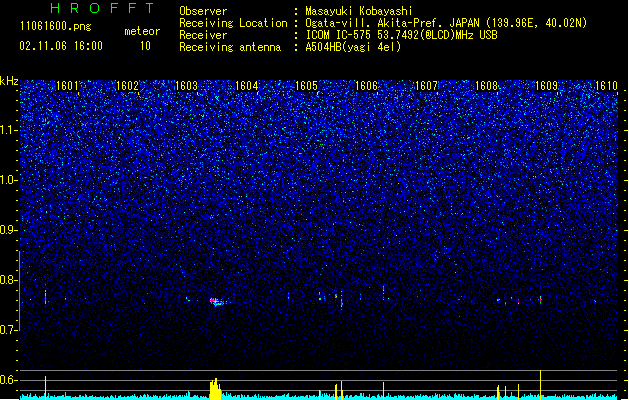Click the 1609 time marker
Viewport: 629px width, 400px height.
pos(546,86)
